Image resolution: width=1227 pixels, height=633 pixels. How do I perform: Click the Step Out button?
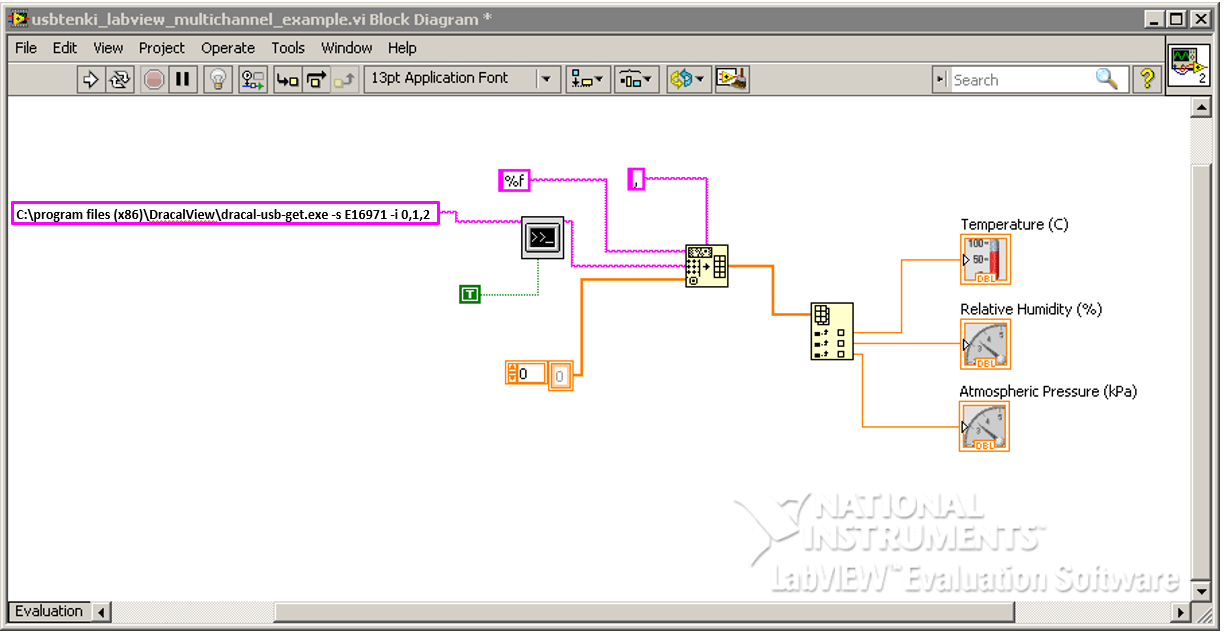[345, 80]
